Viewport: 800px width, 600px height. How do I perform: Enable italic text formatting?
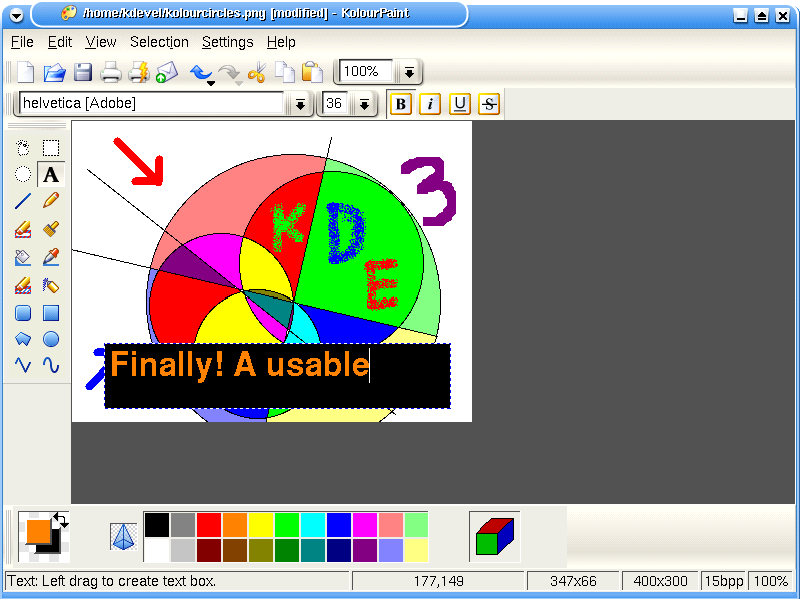(x=429, y=103)
